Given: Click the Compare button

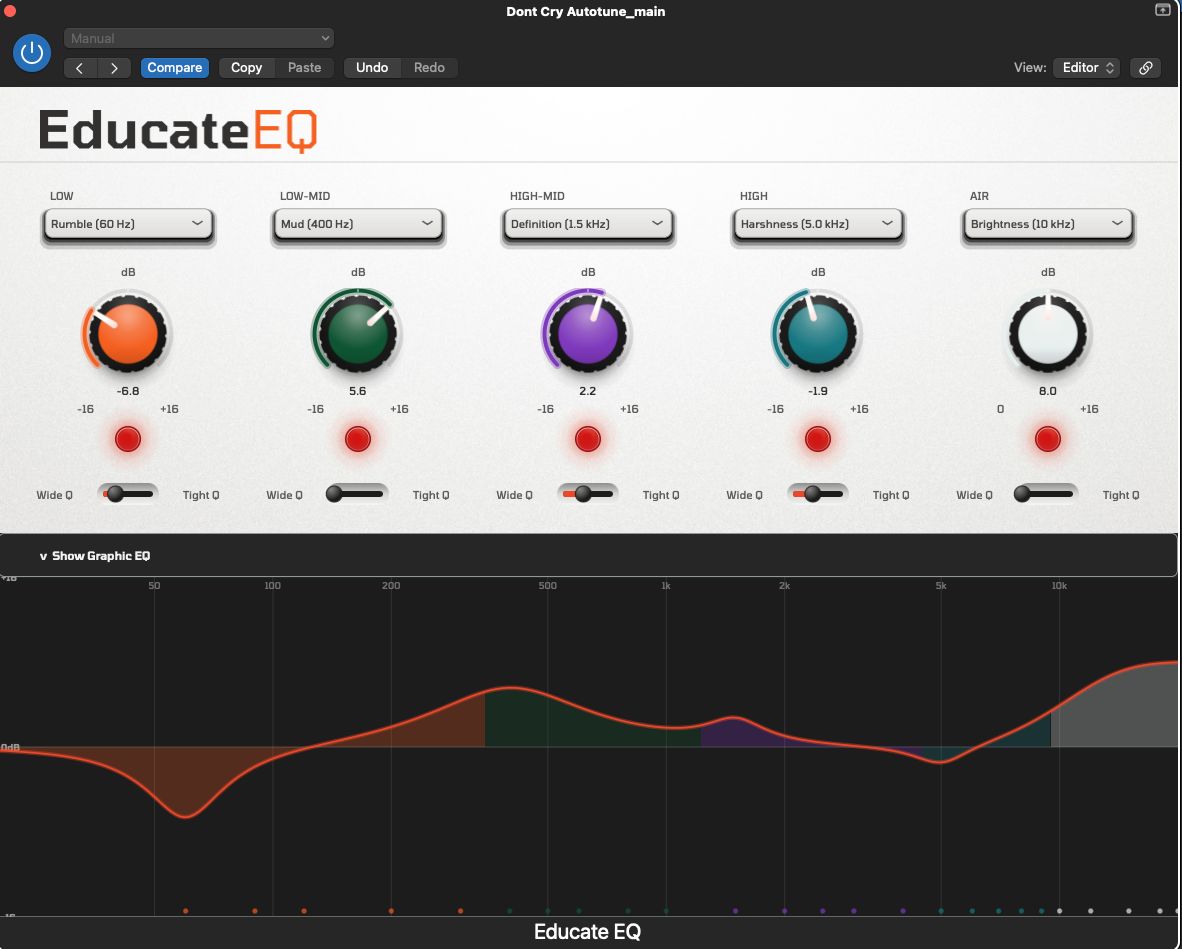Looking at the screenshot, I should click(x=174, y=68).
